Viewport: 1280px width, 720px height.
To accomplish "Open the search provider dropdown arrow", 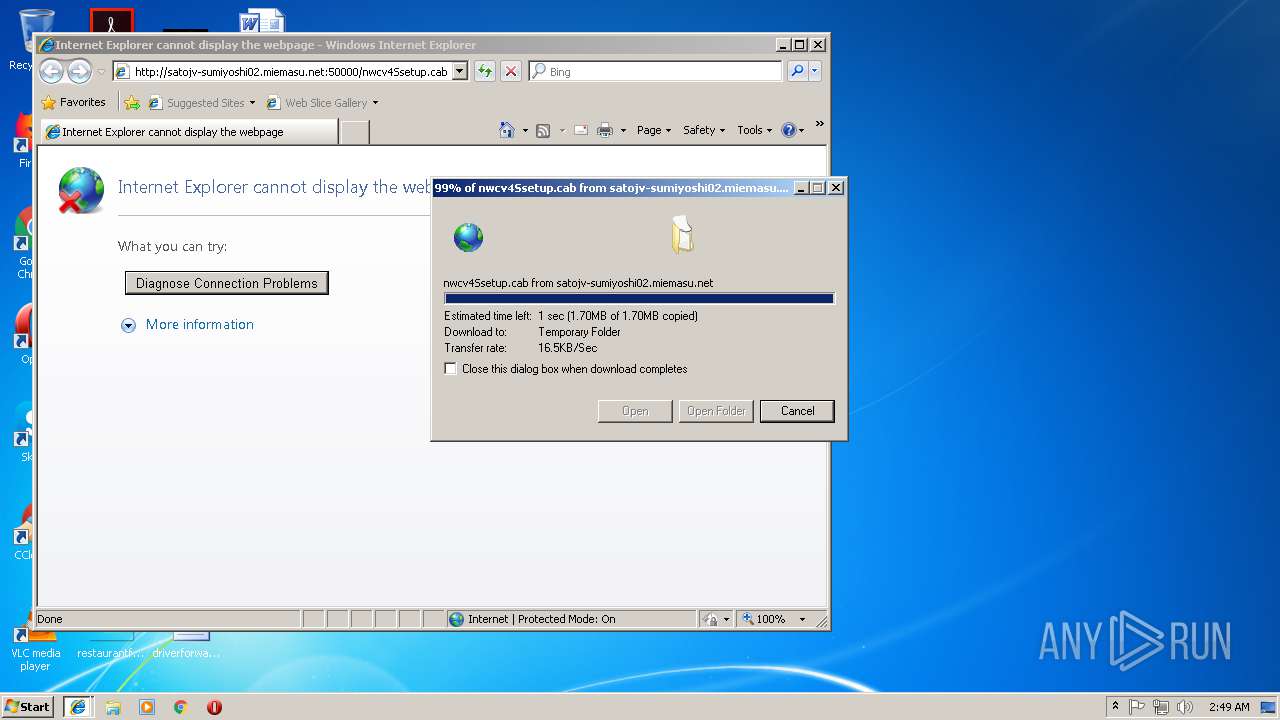I will [x=815, y=71].
